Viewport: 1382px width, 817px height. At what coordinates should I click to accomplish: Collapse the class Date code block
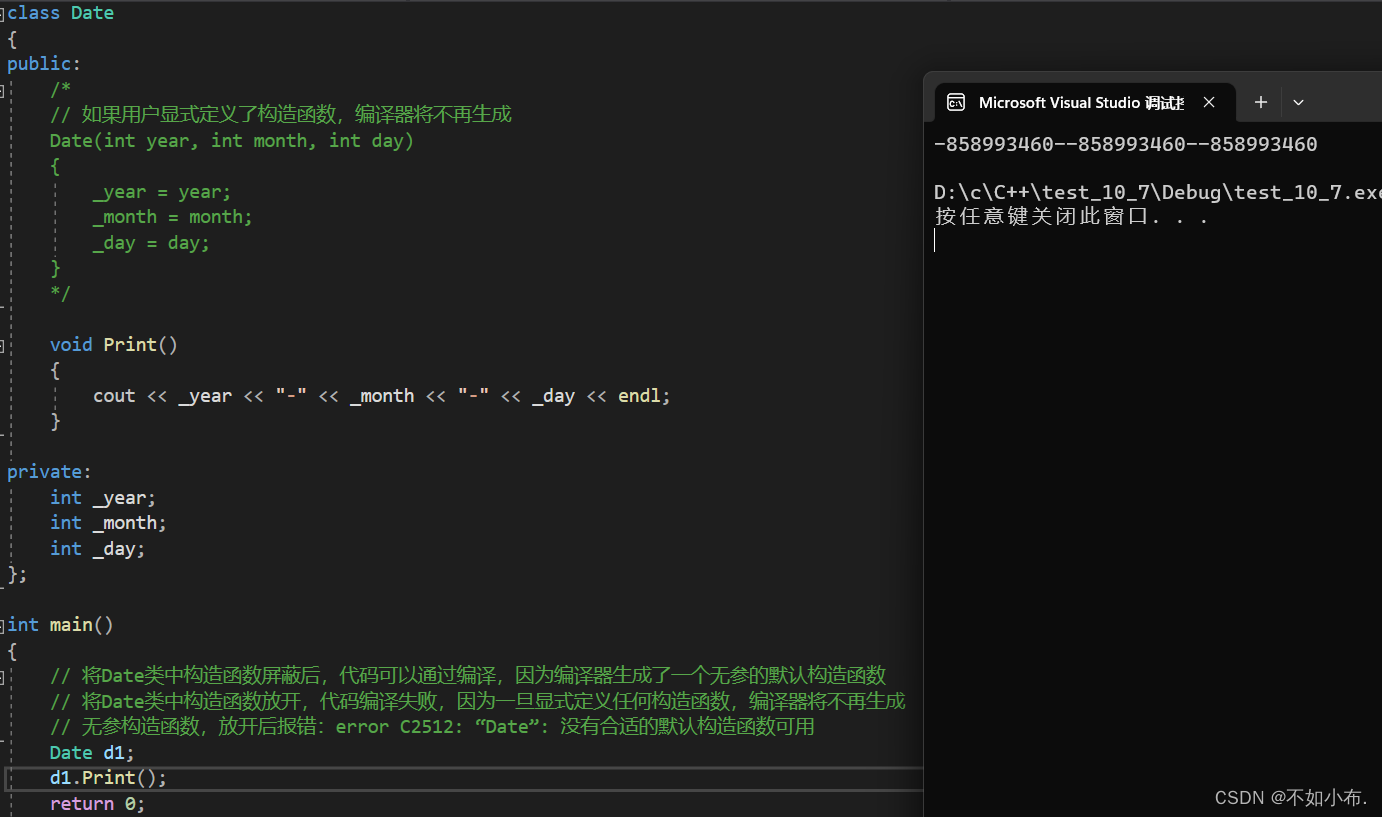click(x=3, y=13)
